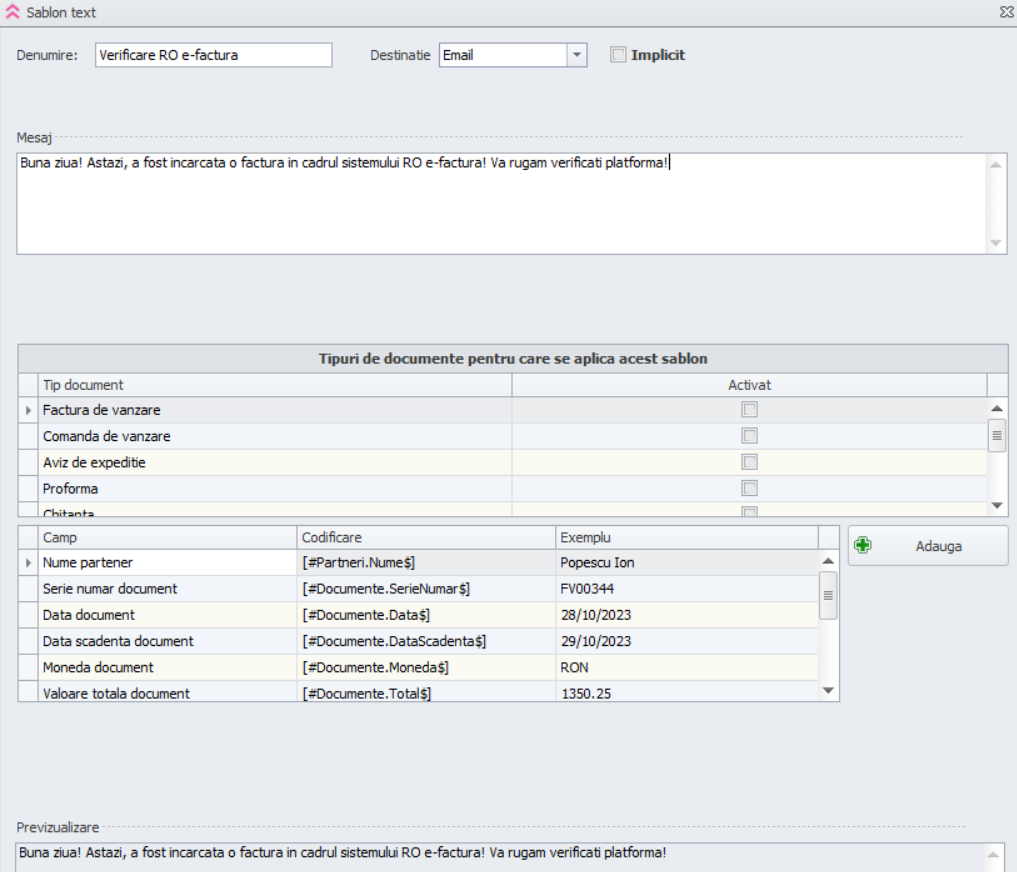Image resolution: width=1017 pixels, height=872 pixels.
Task: Sort by Codificare column header
Action: [x=426, y=538]
